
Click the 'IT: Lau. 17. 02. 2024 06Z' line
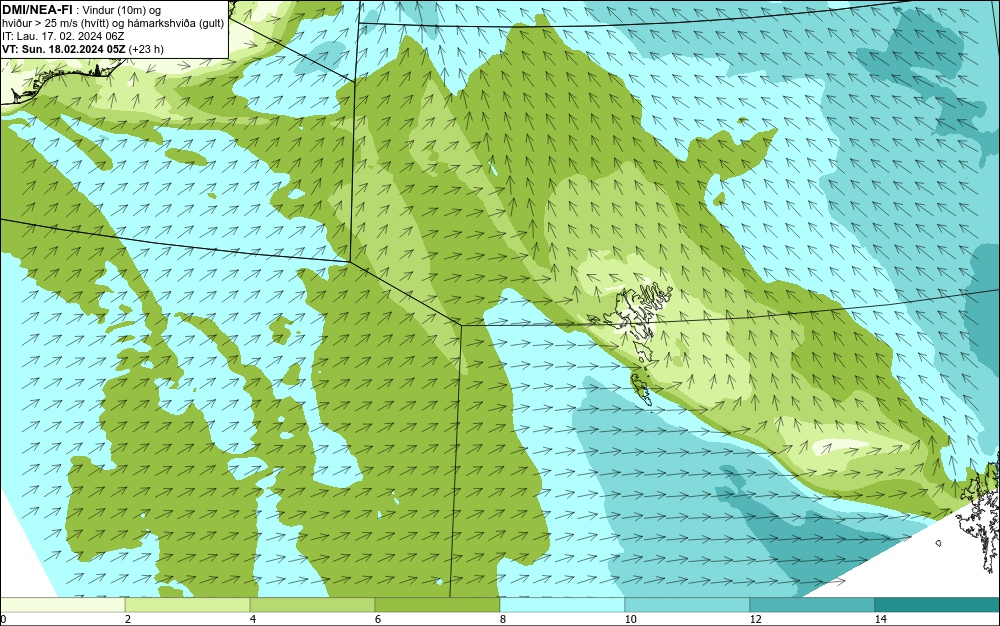click(63, 36)
